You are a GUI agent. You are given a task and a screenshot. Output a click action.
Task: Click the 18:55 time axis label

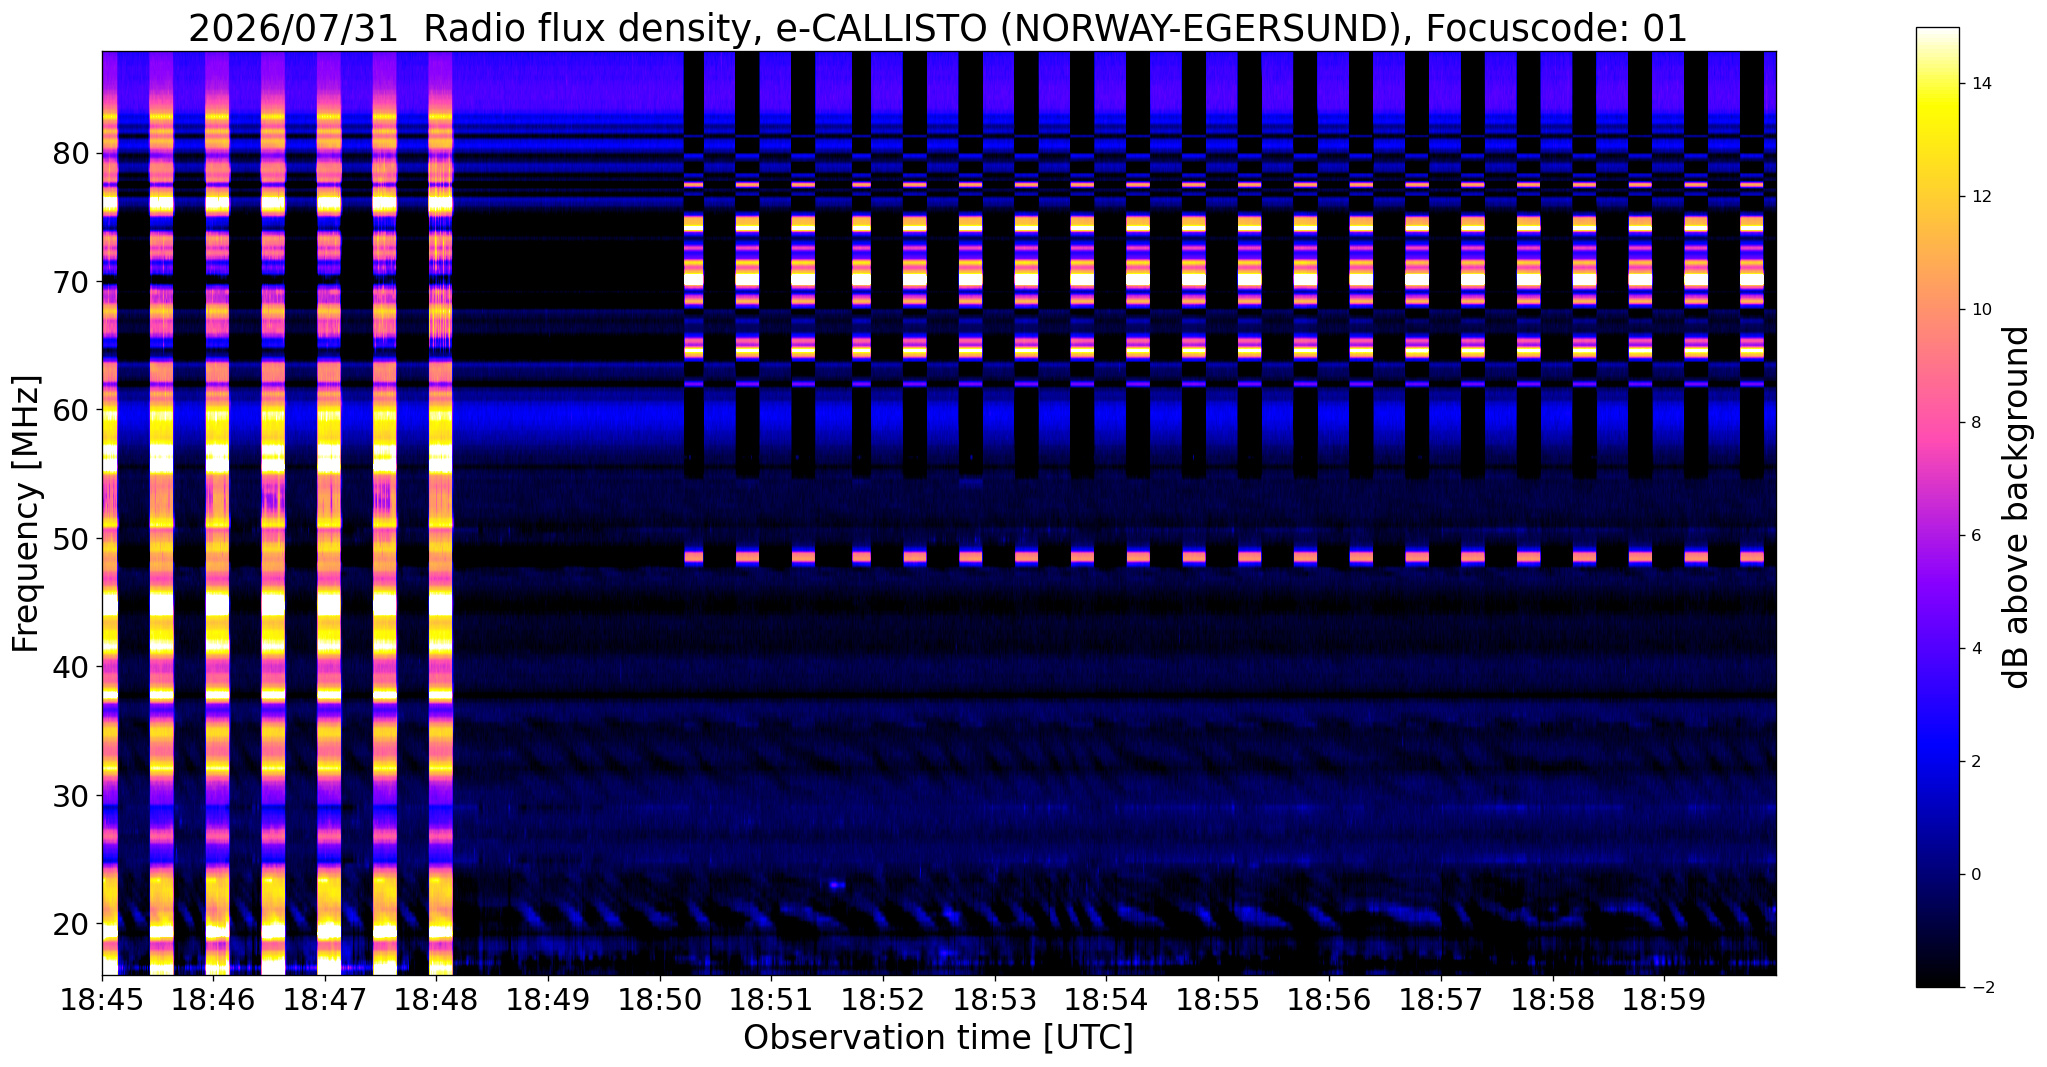(1218, 999)
